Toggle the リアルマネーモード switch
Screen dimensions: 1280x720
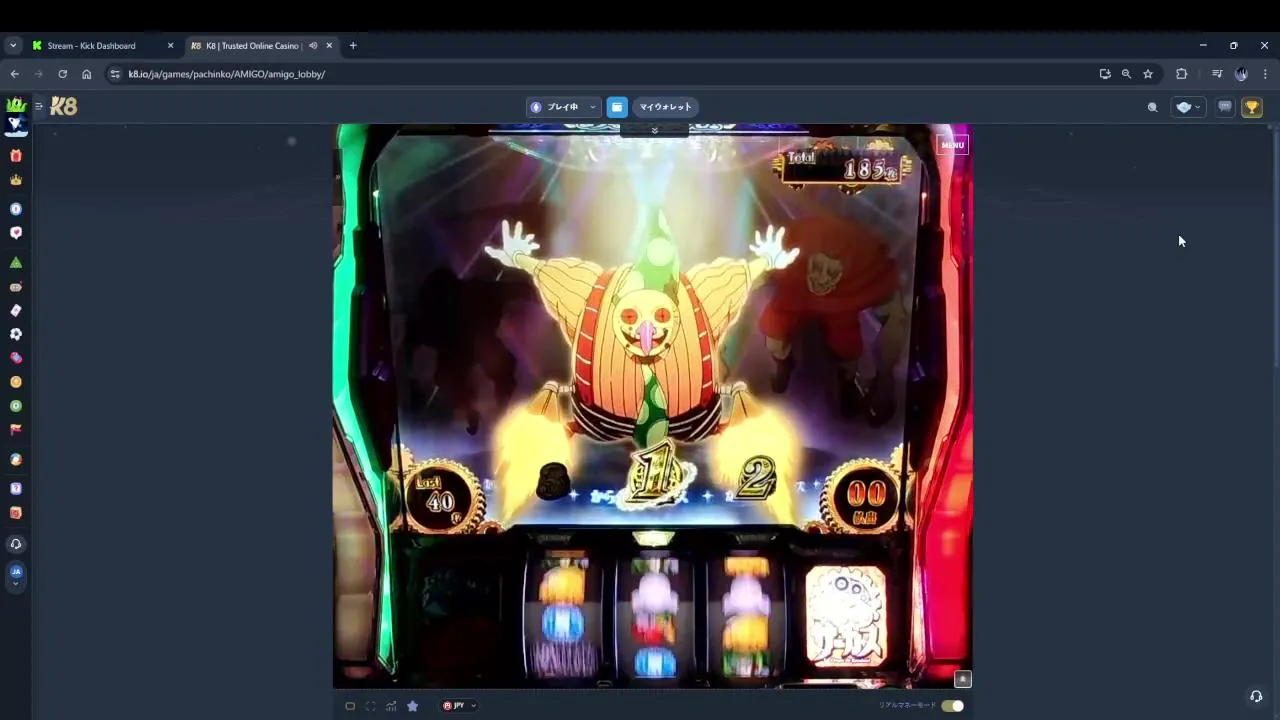click(952, 706)
